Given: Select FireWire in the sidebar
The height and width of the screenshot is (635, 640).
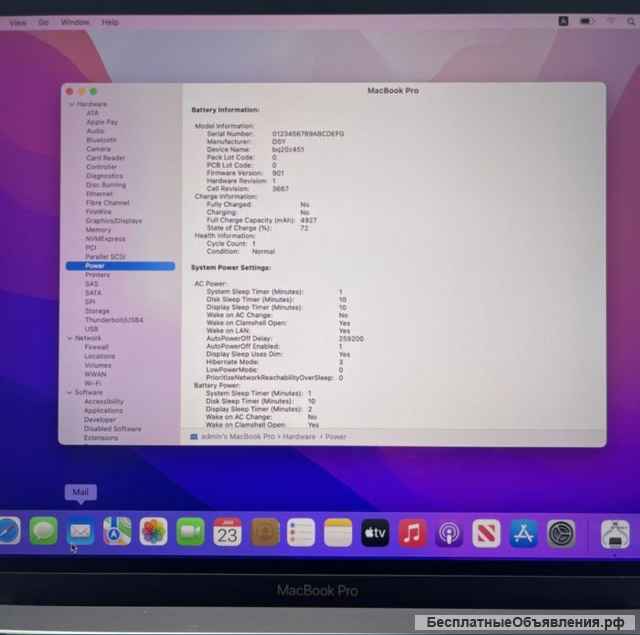Looking at the screenshot, I should coord(99,212).
